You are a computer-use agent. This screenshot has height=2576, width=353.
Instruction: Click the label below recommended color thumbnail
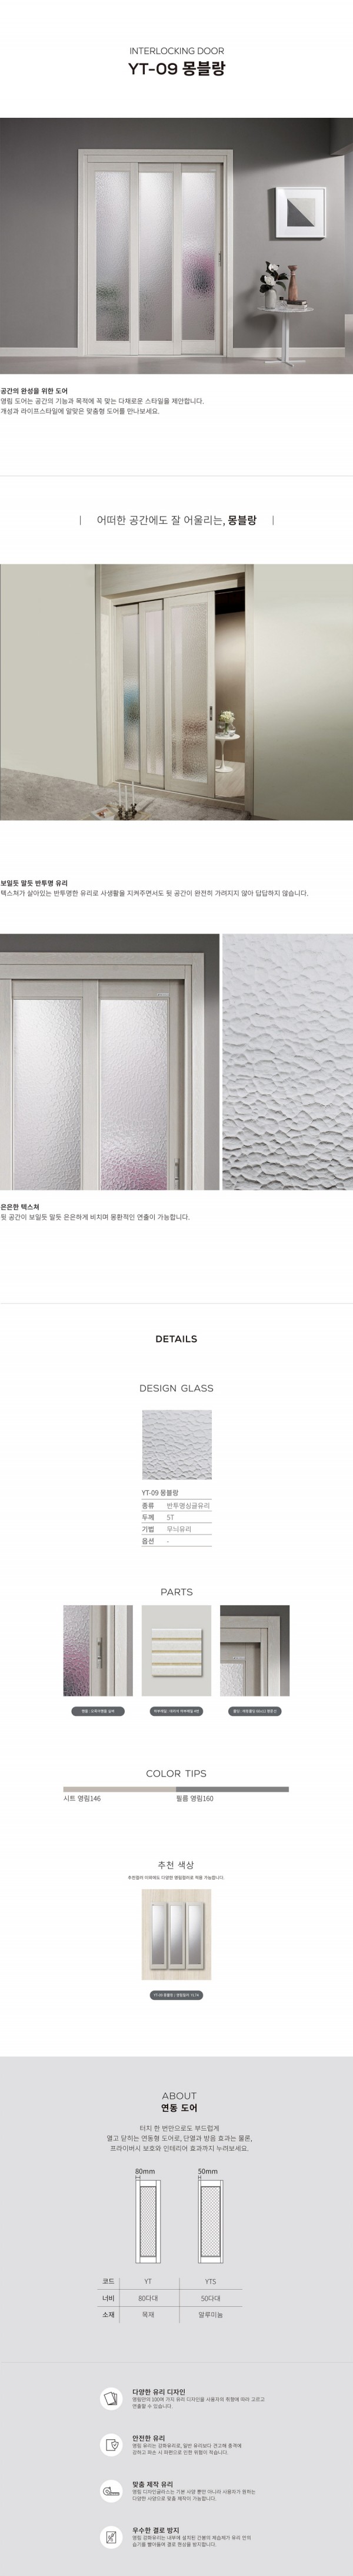pos(176,1995)
